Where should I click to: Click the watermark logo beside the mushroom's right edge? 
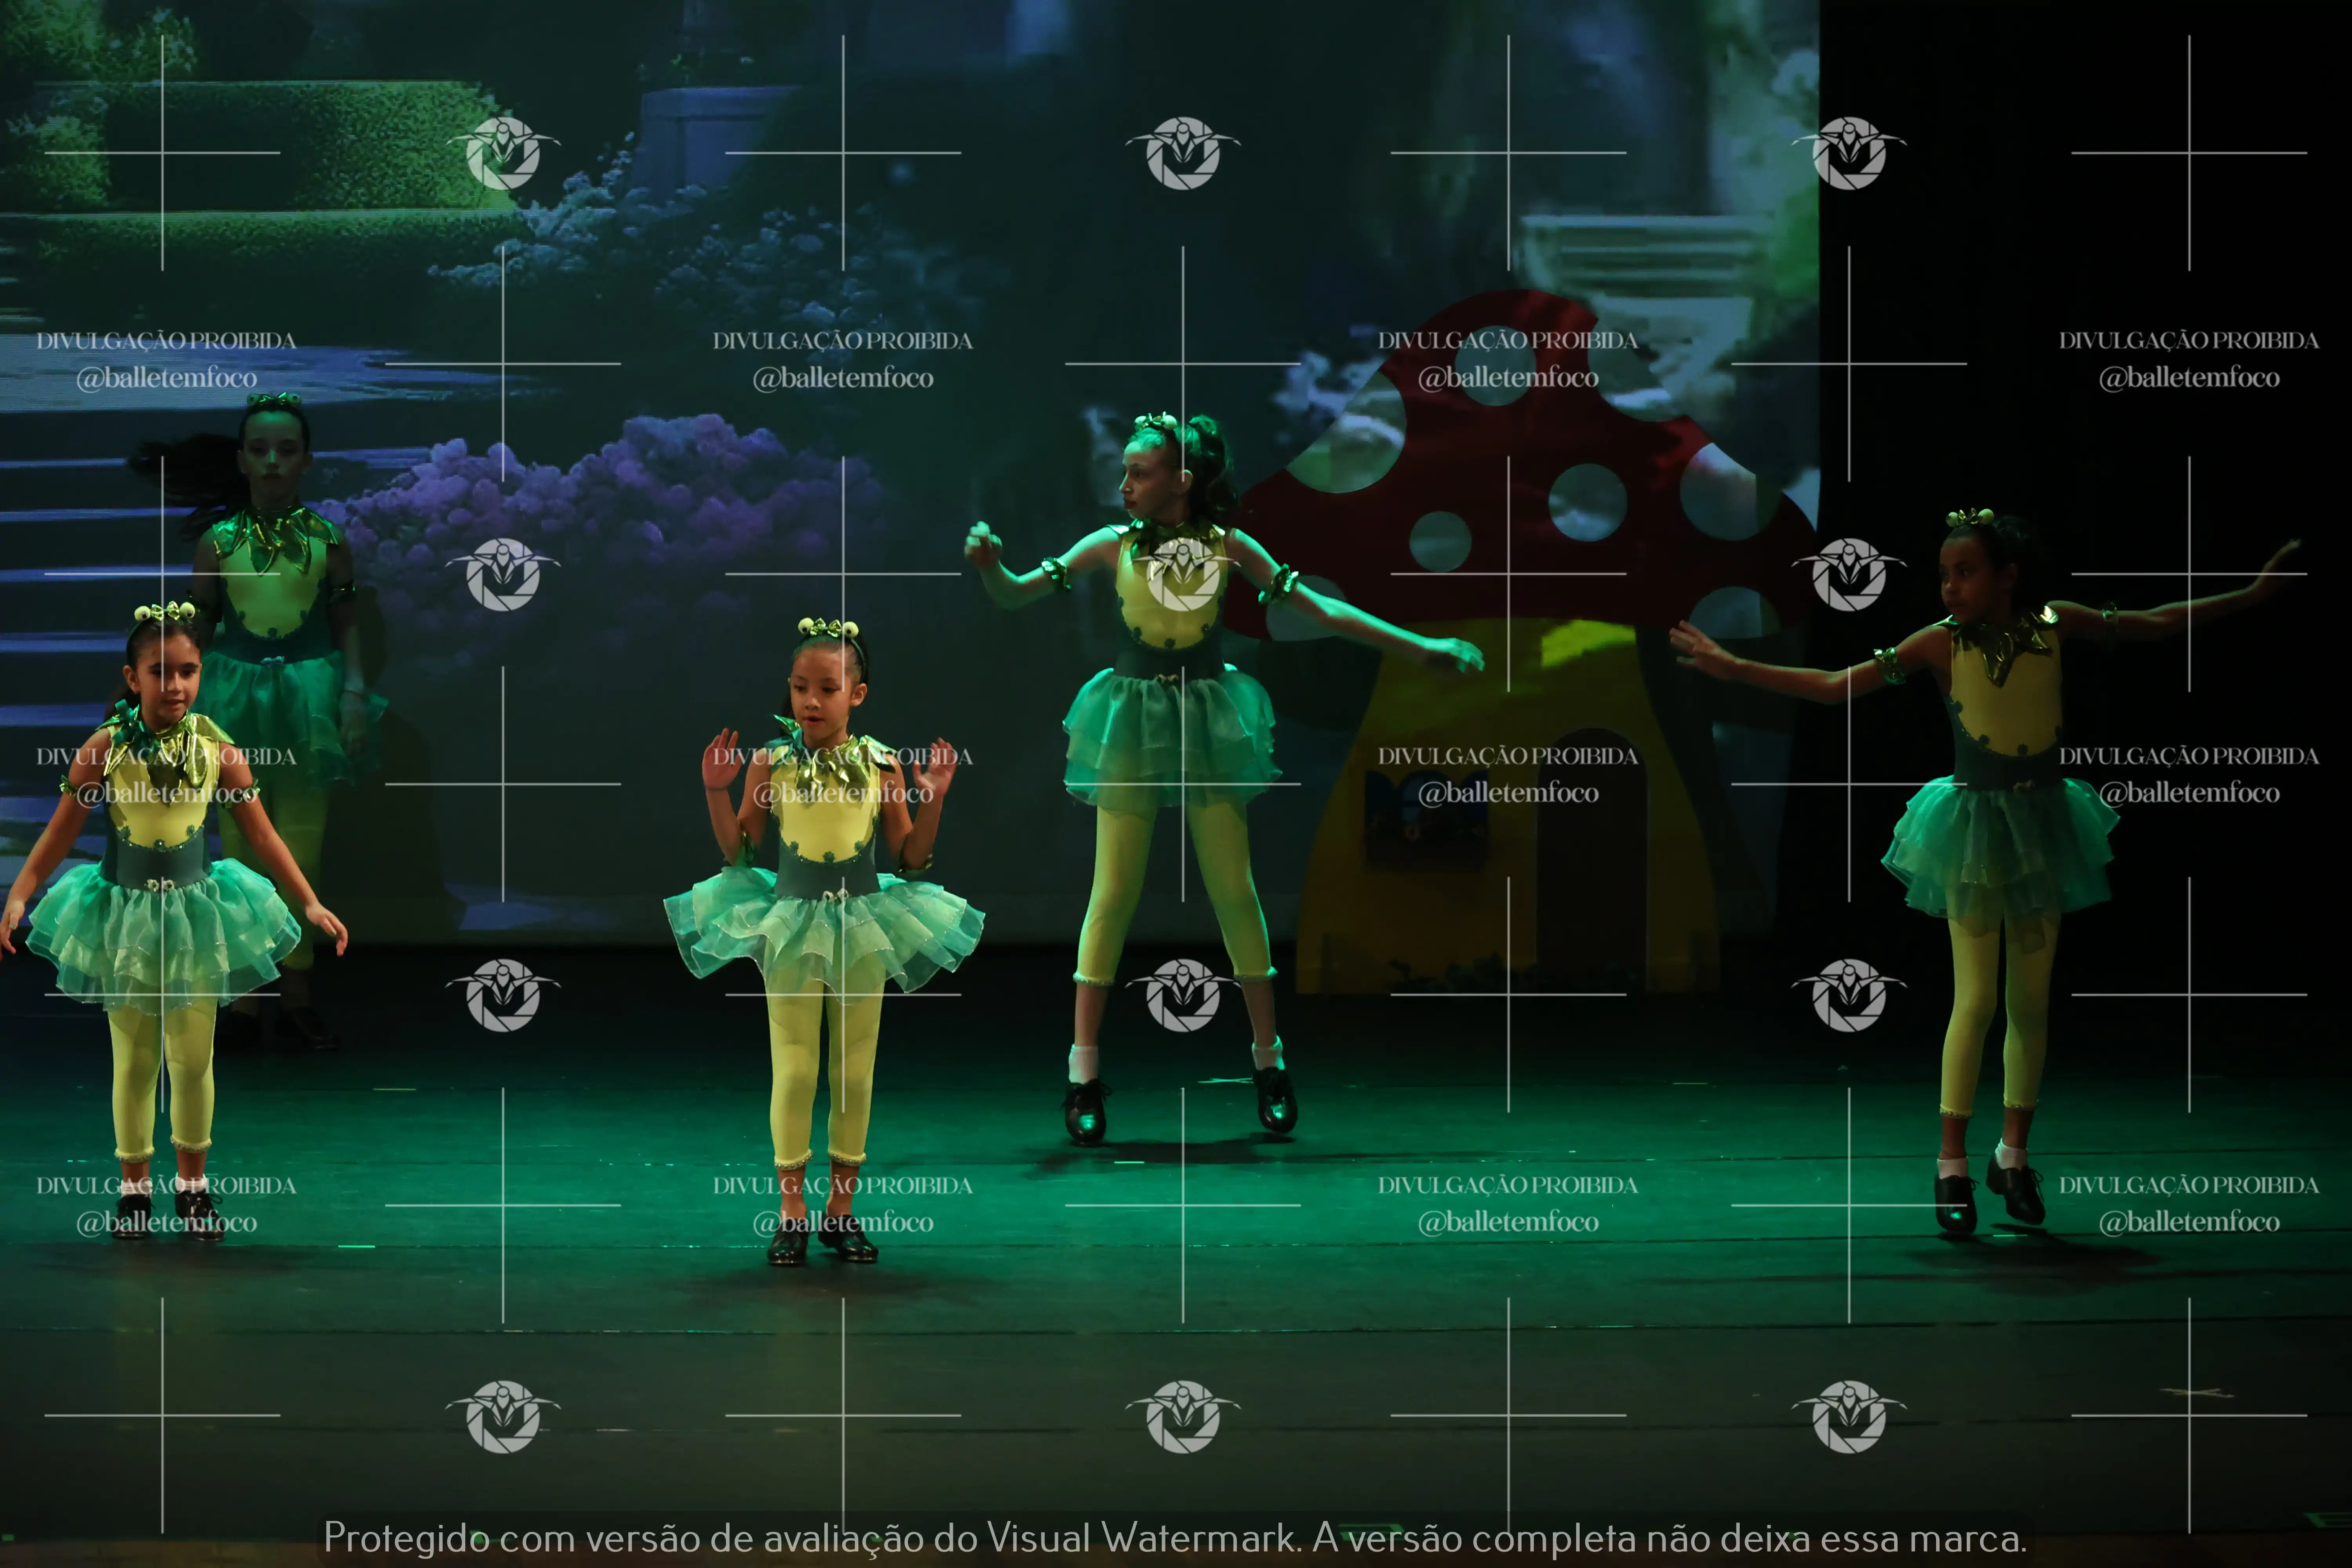1849,574
